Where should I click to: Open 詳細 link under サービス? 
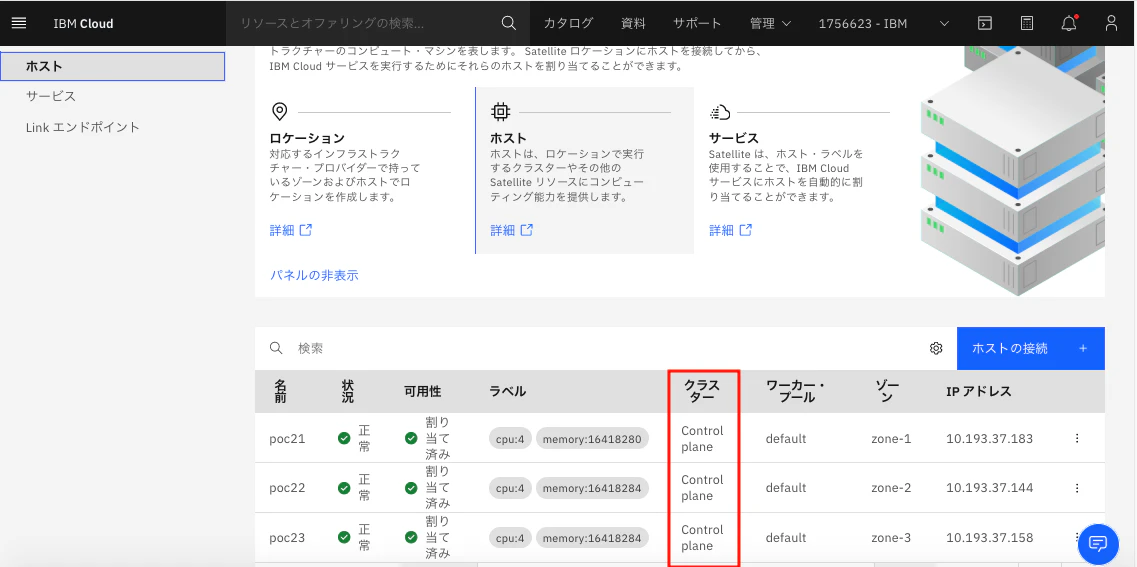point(731,231)
